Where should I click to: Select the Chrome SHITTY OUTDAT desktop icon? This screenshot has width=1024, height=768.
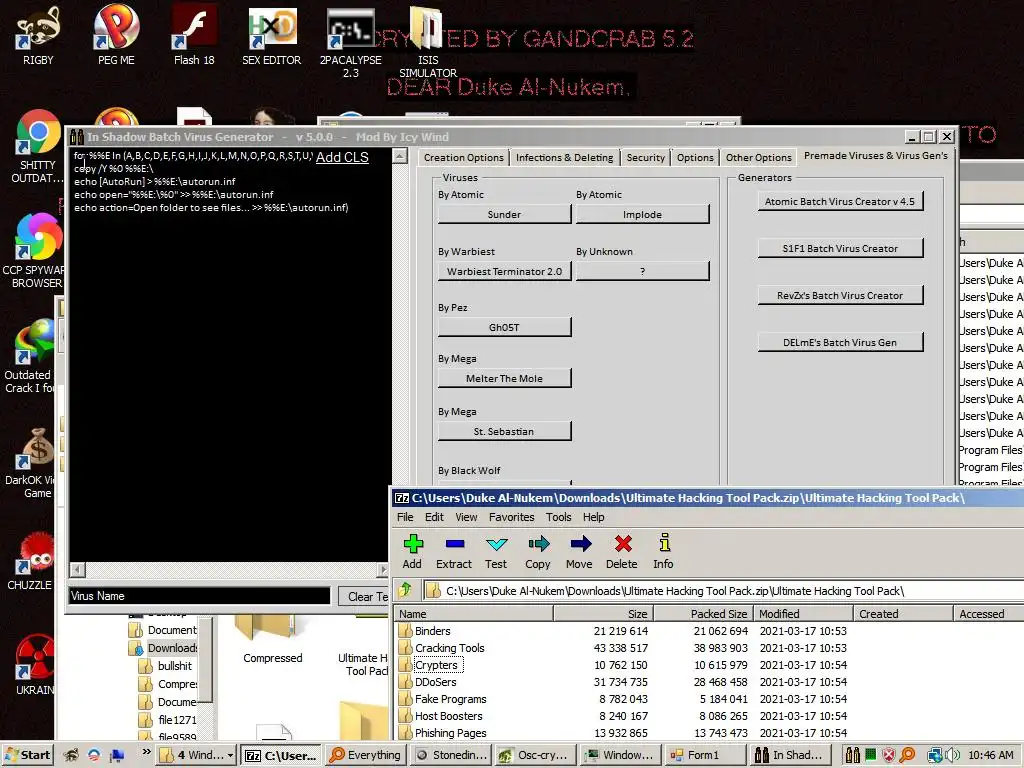(38, 147)
